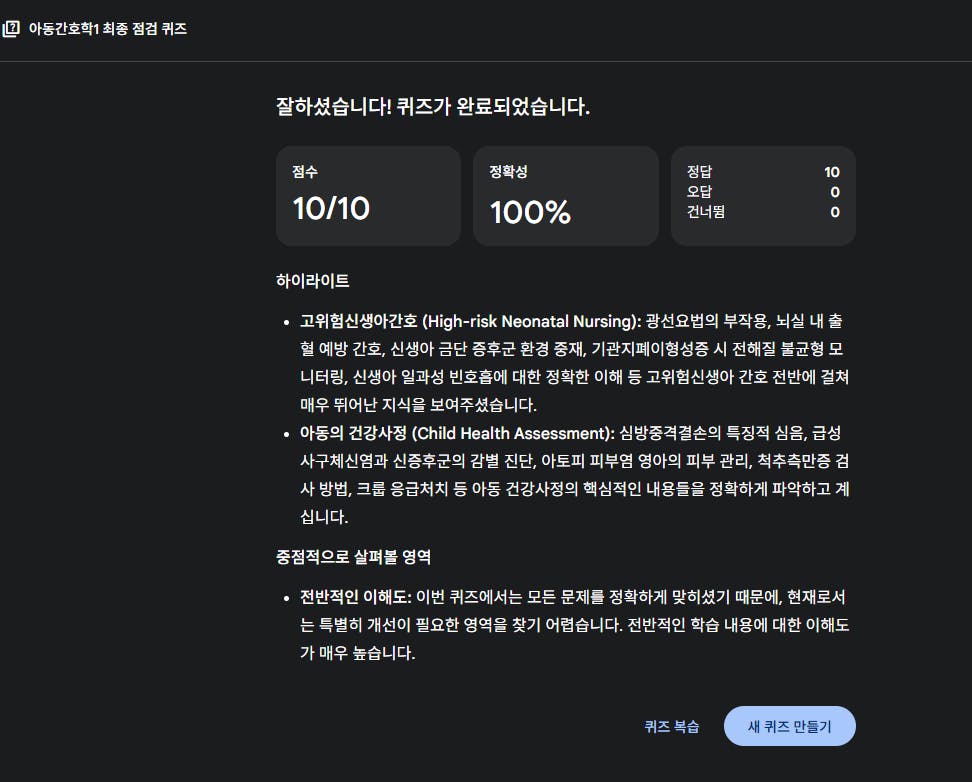This screenshot has height=782, width=972.
Task: Click the 전반적인 이해도 bullet title
Action: tap(356, 597)
